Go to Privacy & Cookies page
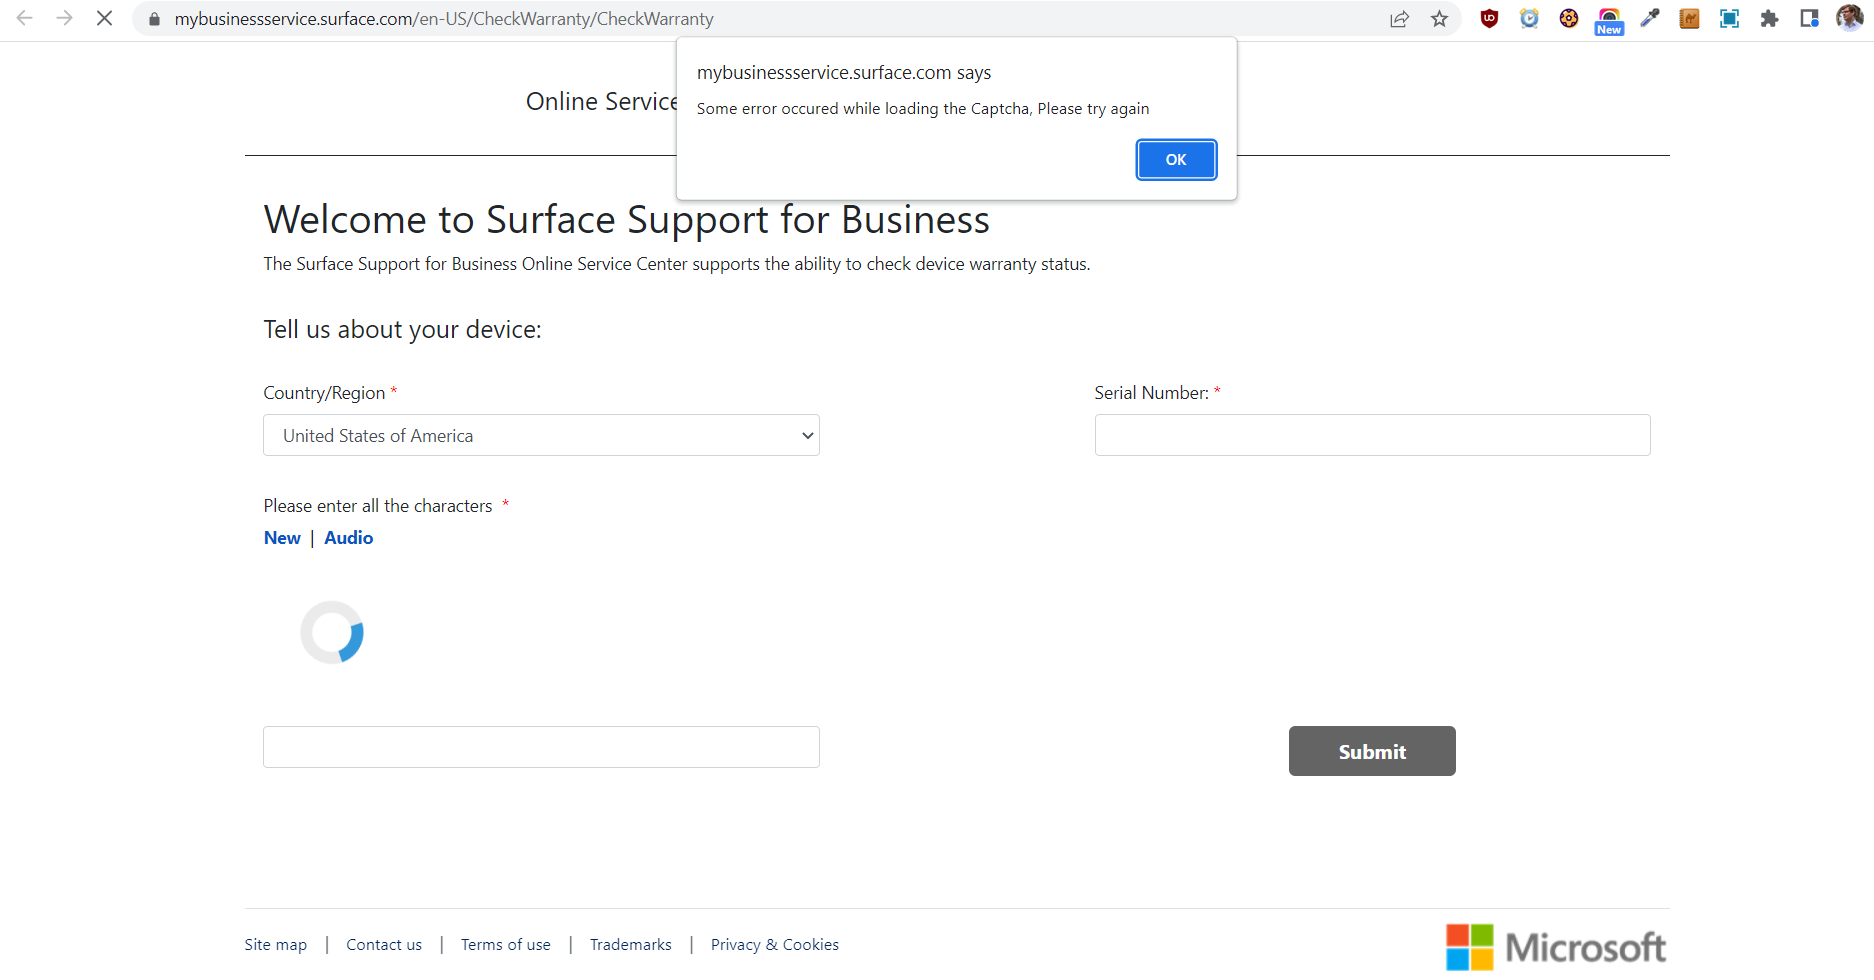 [x=774, y=944]
